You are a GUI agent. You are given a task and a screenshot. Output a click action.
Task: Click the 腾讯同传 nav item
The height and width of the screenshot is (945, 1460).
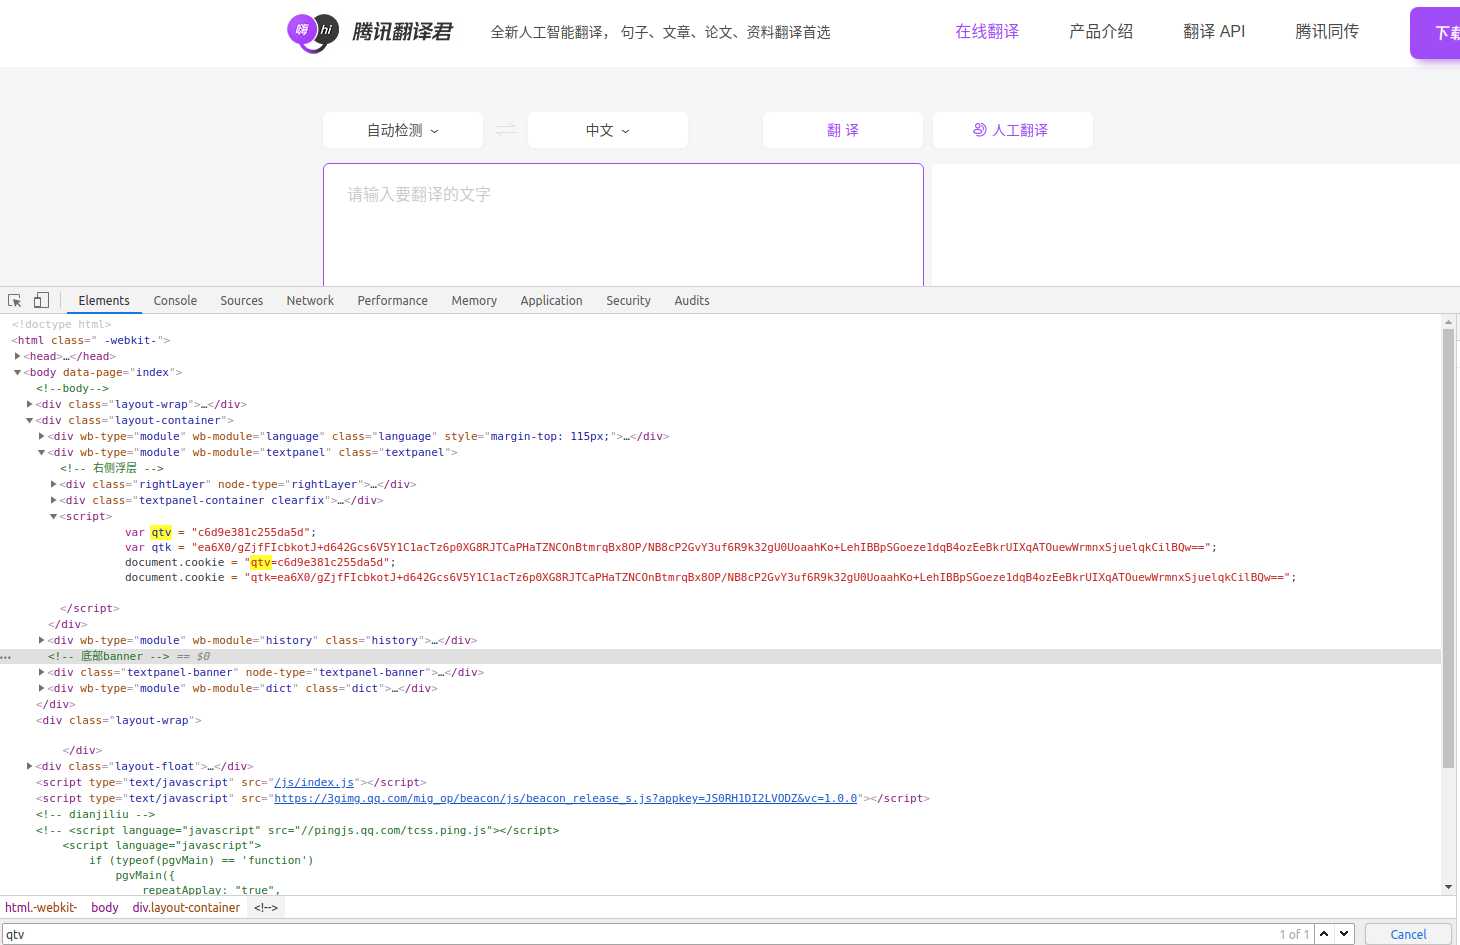pyautogui.click(x=1327, y=32)
